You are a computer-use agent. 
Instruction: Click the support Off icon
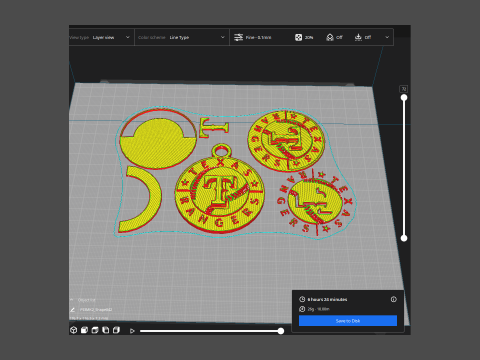click(x=330, y=37)
